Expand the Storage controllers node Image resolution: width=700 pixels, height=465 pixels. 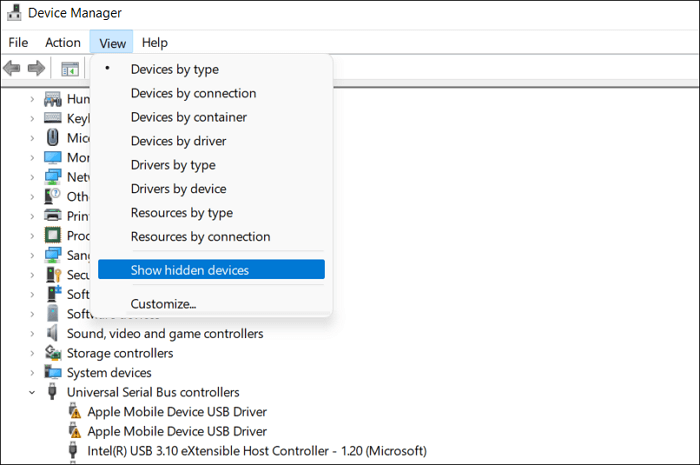(32, 353)
